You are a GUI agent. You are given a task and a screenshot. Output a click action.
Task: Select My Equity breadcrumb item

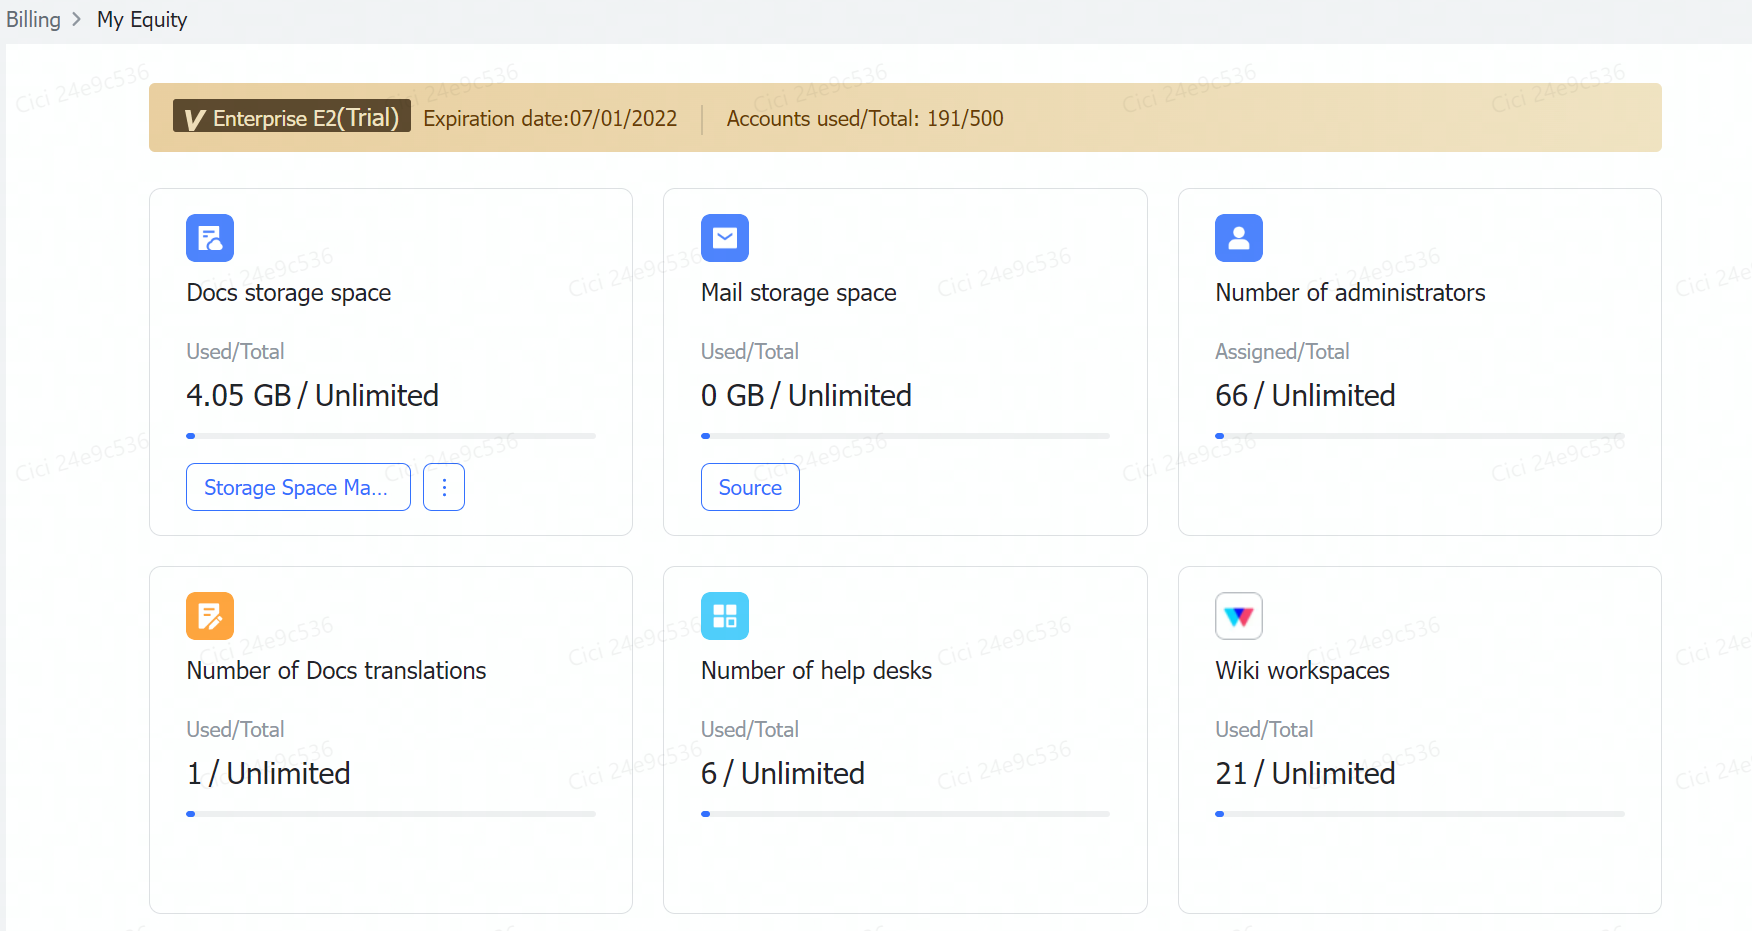coord(142,20)
